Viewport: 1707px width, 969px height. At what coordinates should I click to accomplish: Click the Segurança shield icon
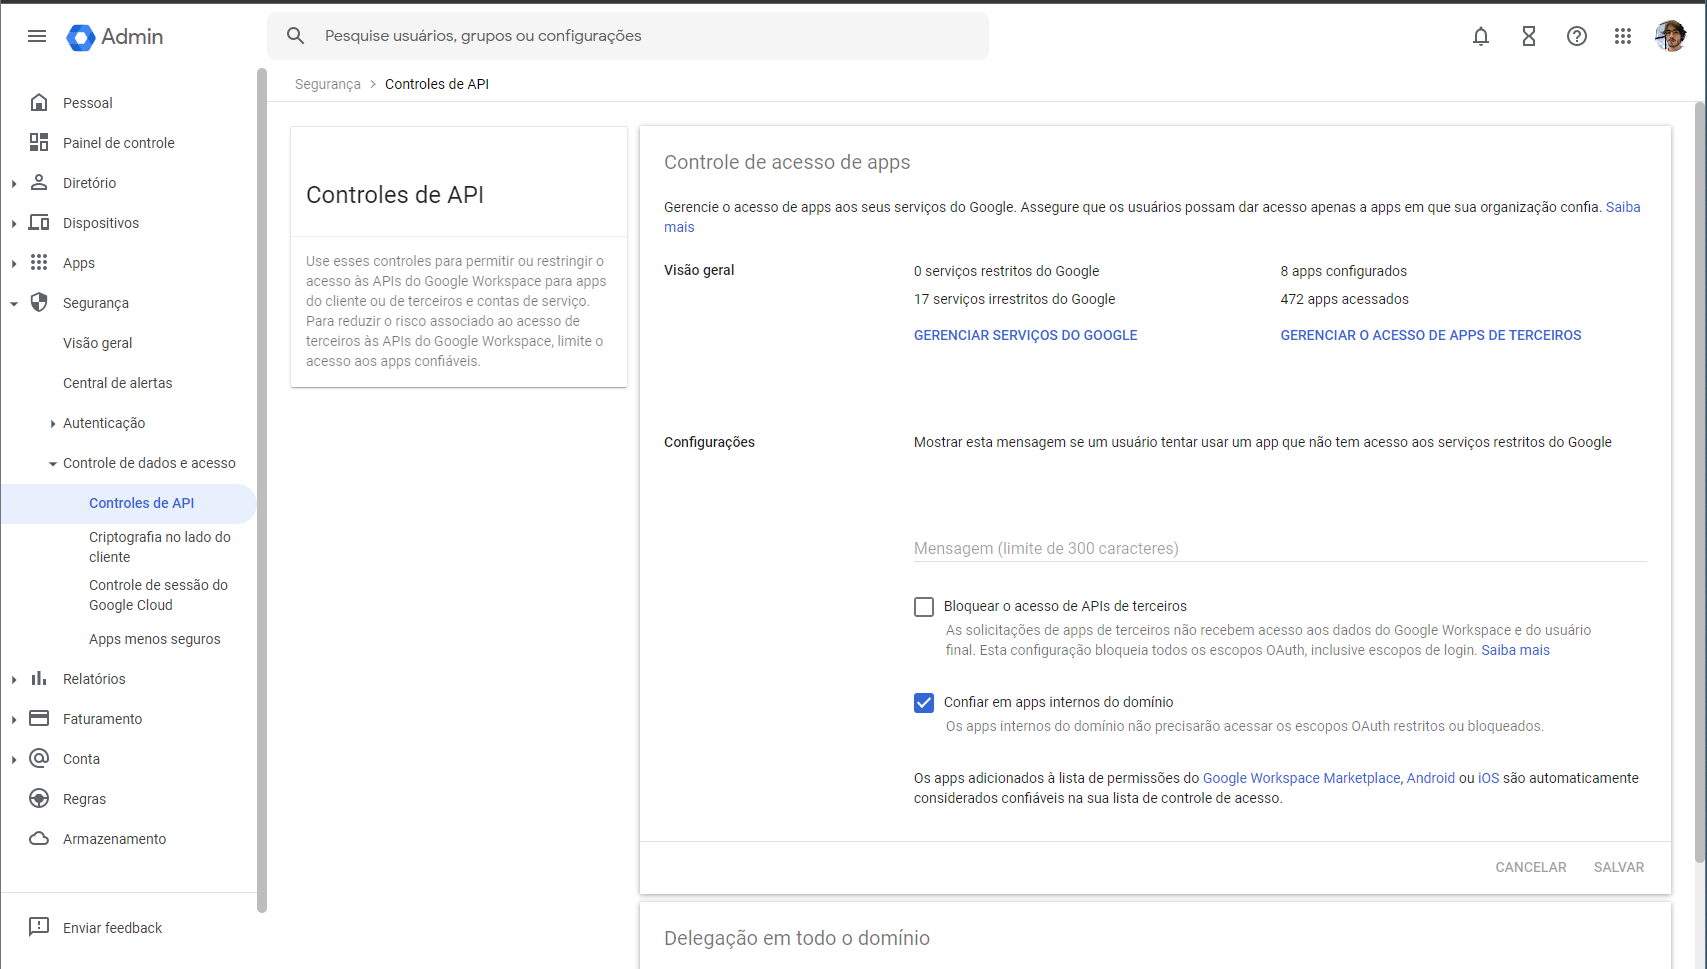click(39, 302)
